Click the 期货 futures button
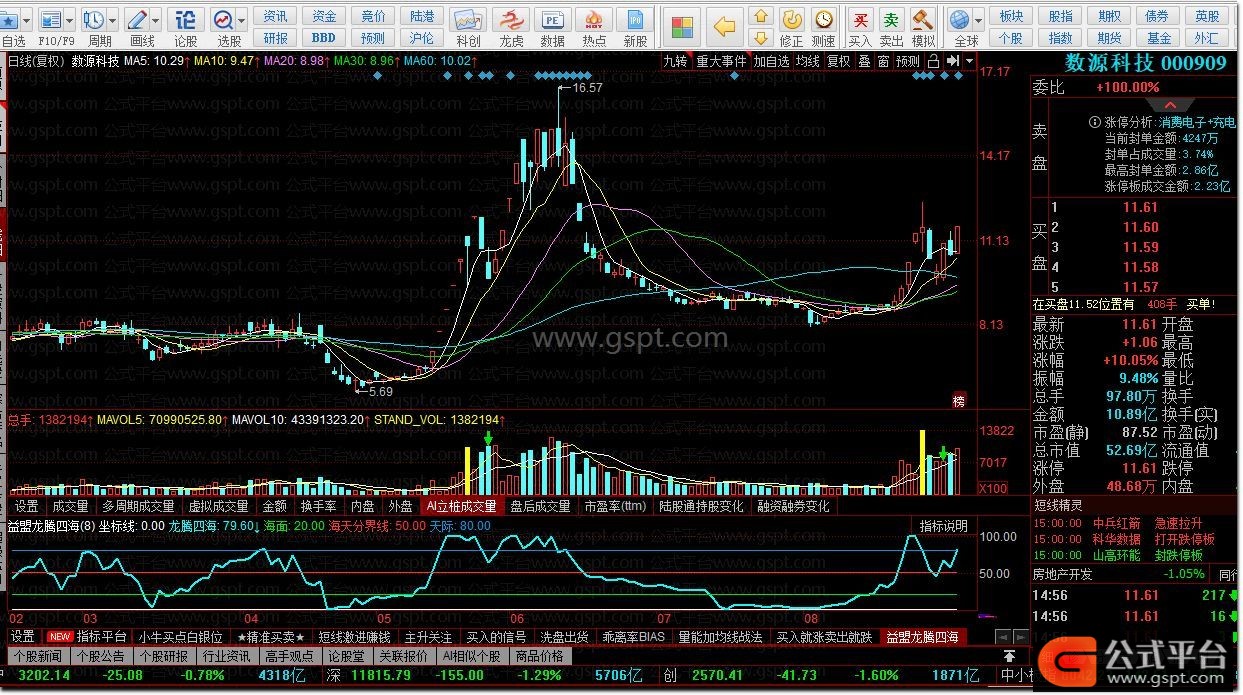Viewport: 1243px width, 695px height. [x=1109, y=38]
